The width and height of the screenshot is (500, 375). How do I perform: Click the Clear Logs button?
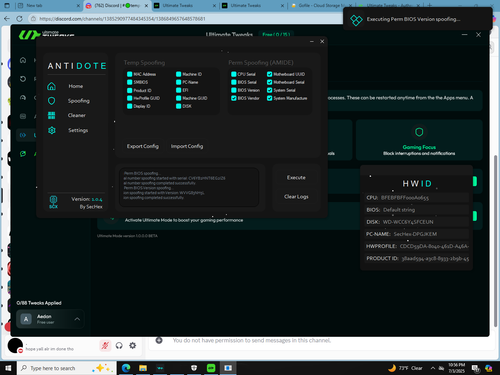[296, 197]
